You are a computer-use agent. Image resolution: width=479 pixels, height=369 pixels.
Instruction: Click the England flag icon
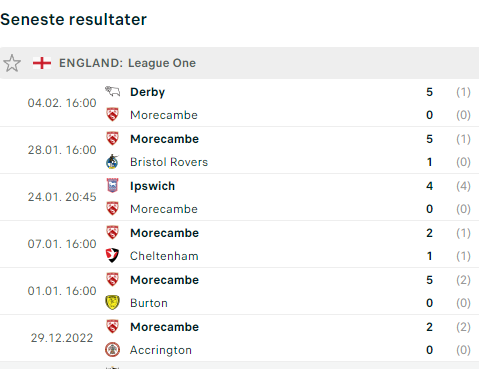[42, 63]
